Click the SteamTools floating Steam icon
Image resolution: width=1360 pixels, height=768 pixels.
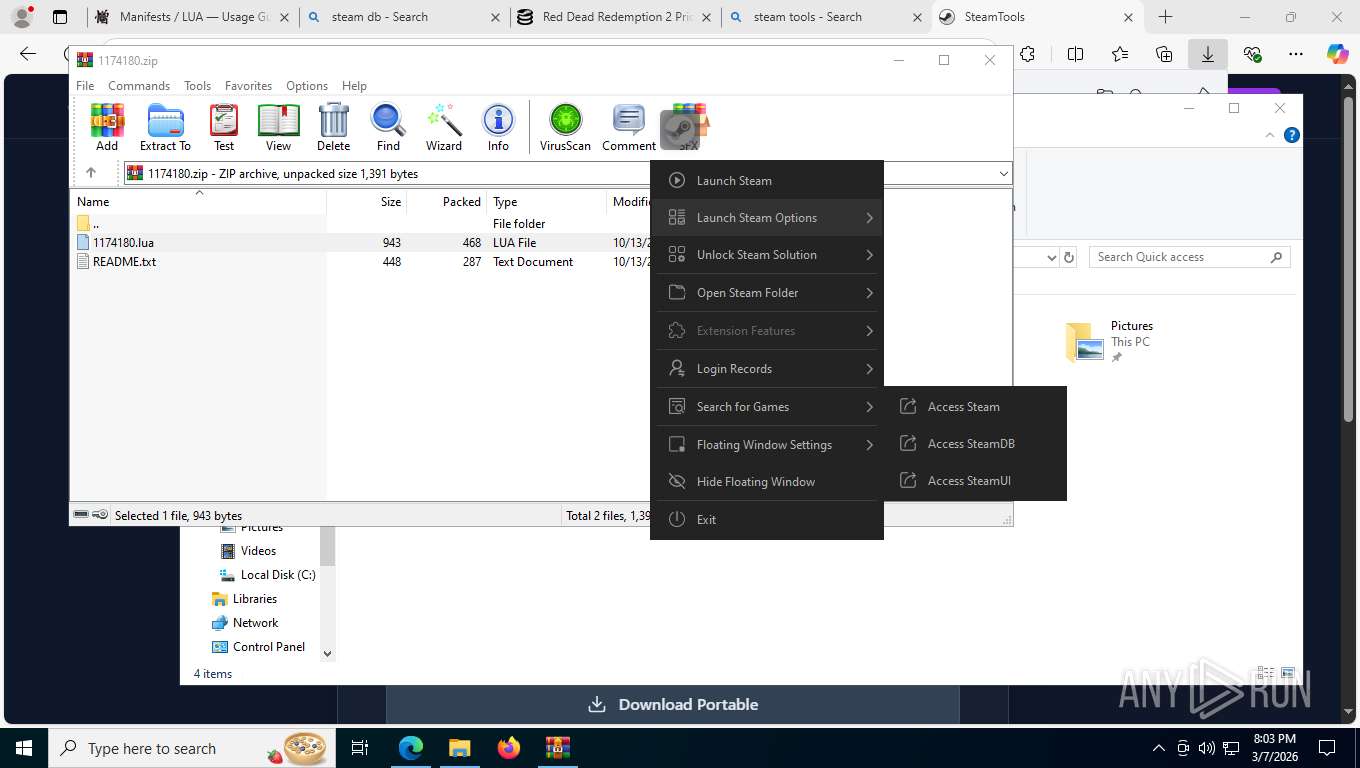click(x=679, y=129)
